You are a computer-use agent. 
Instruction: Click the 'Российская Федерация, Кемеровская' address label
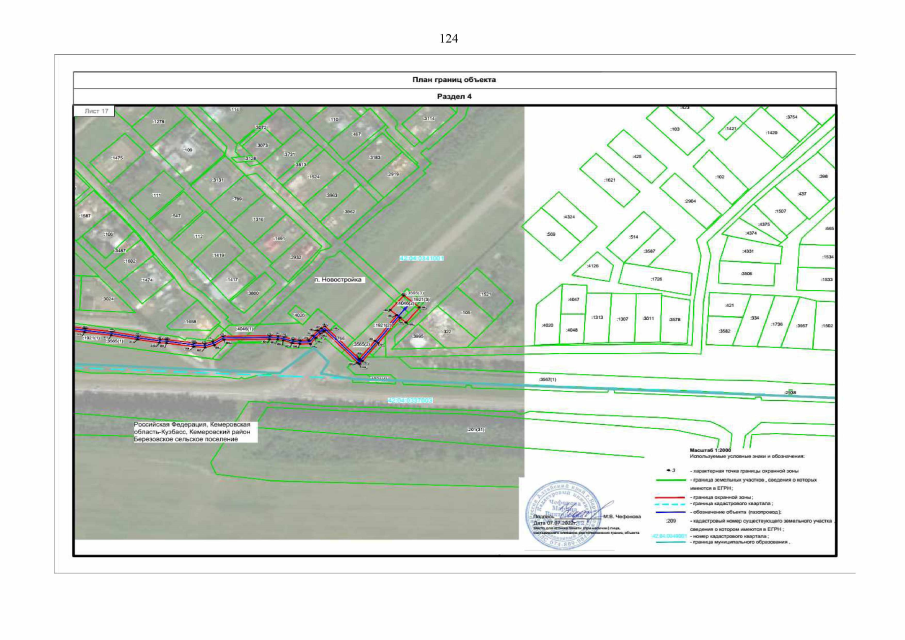coord(196,424)
